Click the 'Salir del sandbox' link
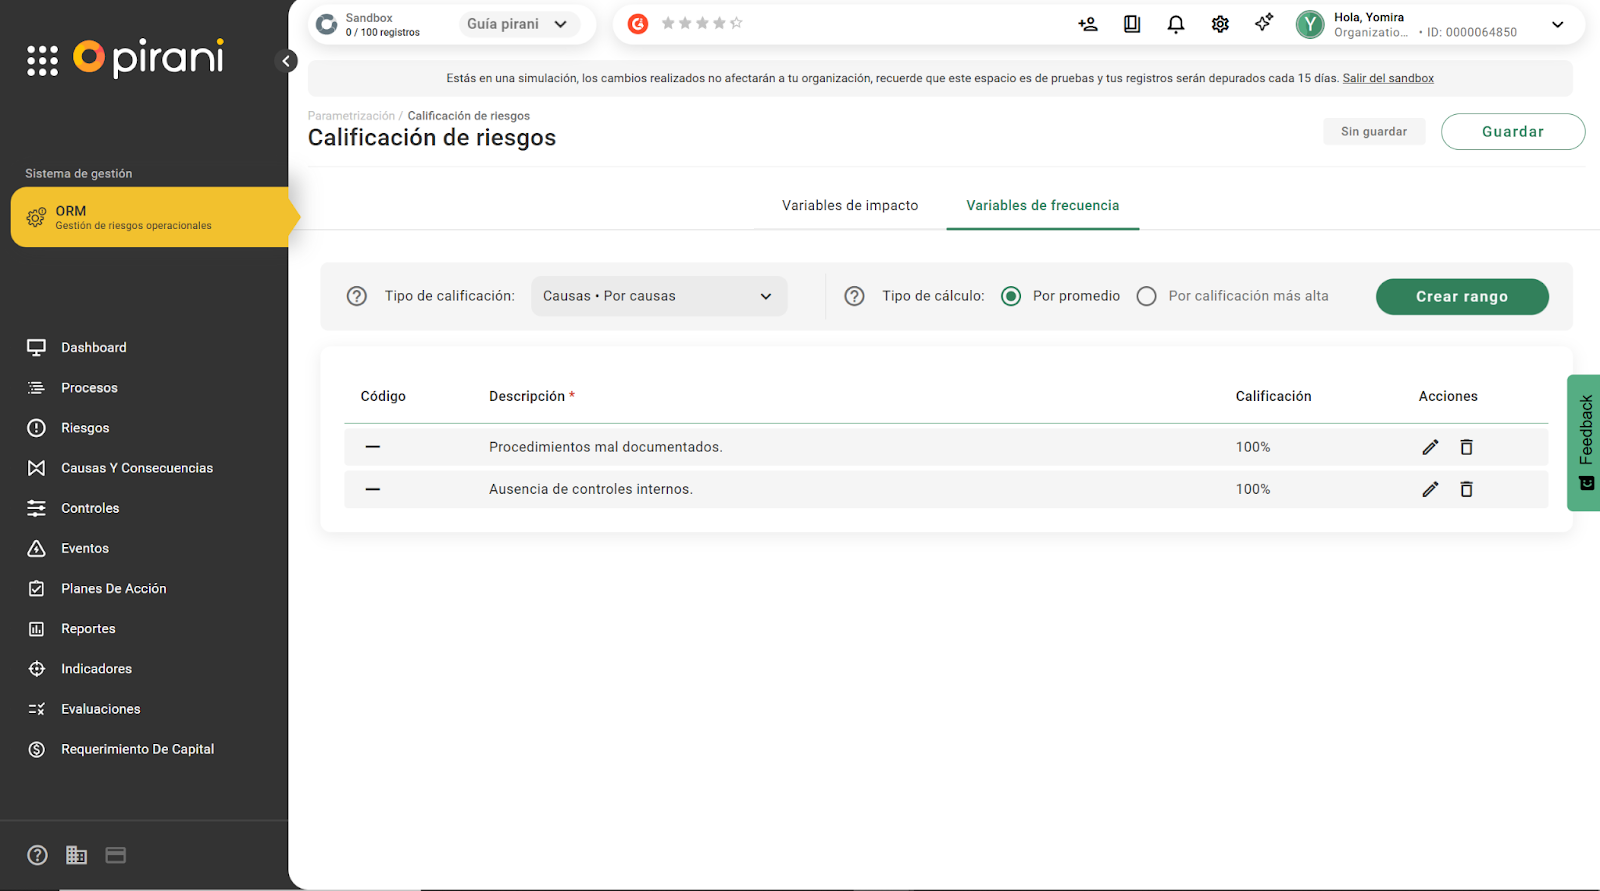 (x=1388, y=78)
